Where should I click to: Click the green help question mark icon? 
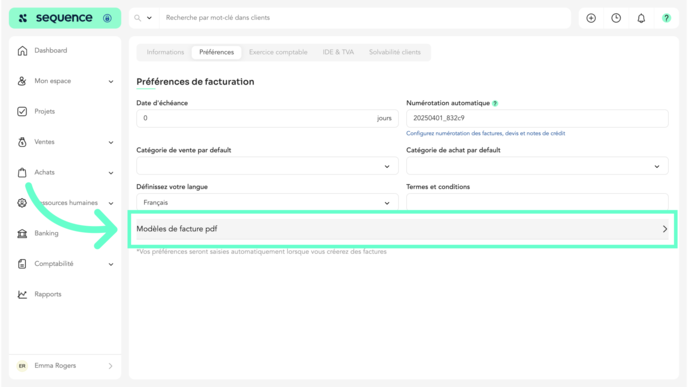666,18
